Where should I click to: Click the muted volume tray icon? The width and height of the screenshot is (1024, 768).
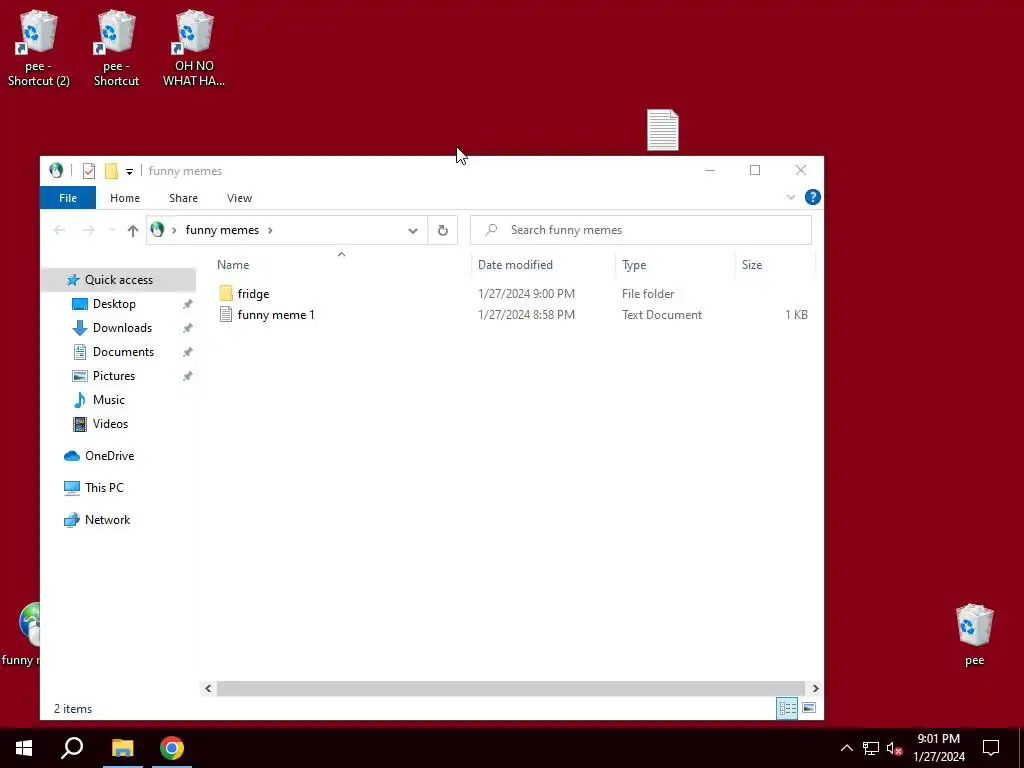pyautogui.click(x=894, y=748)
